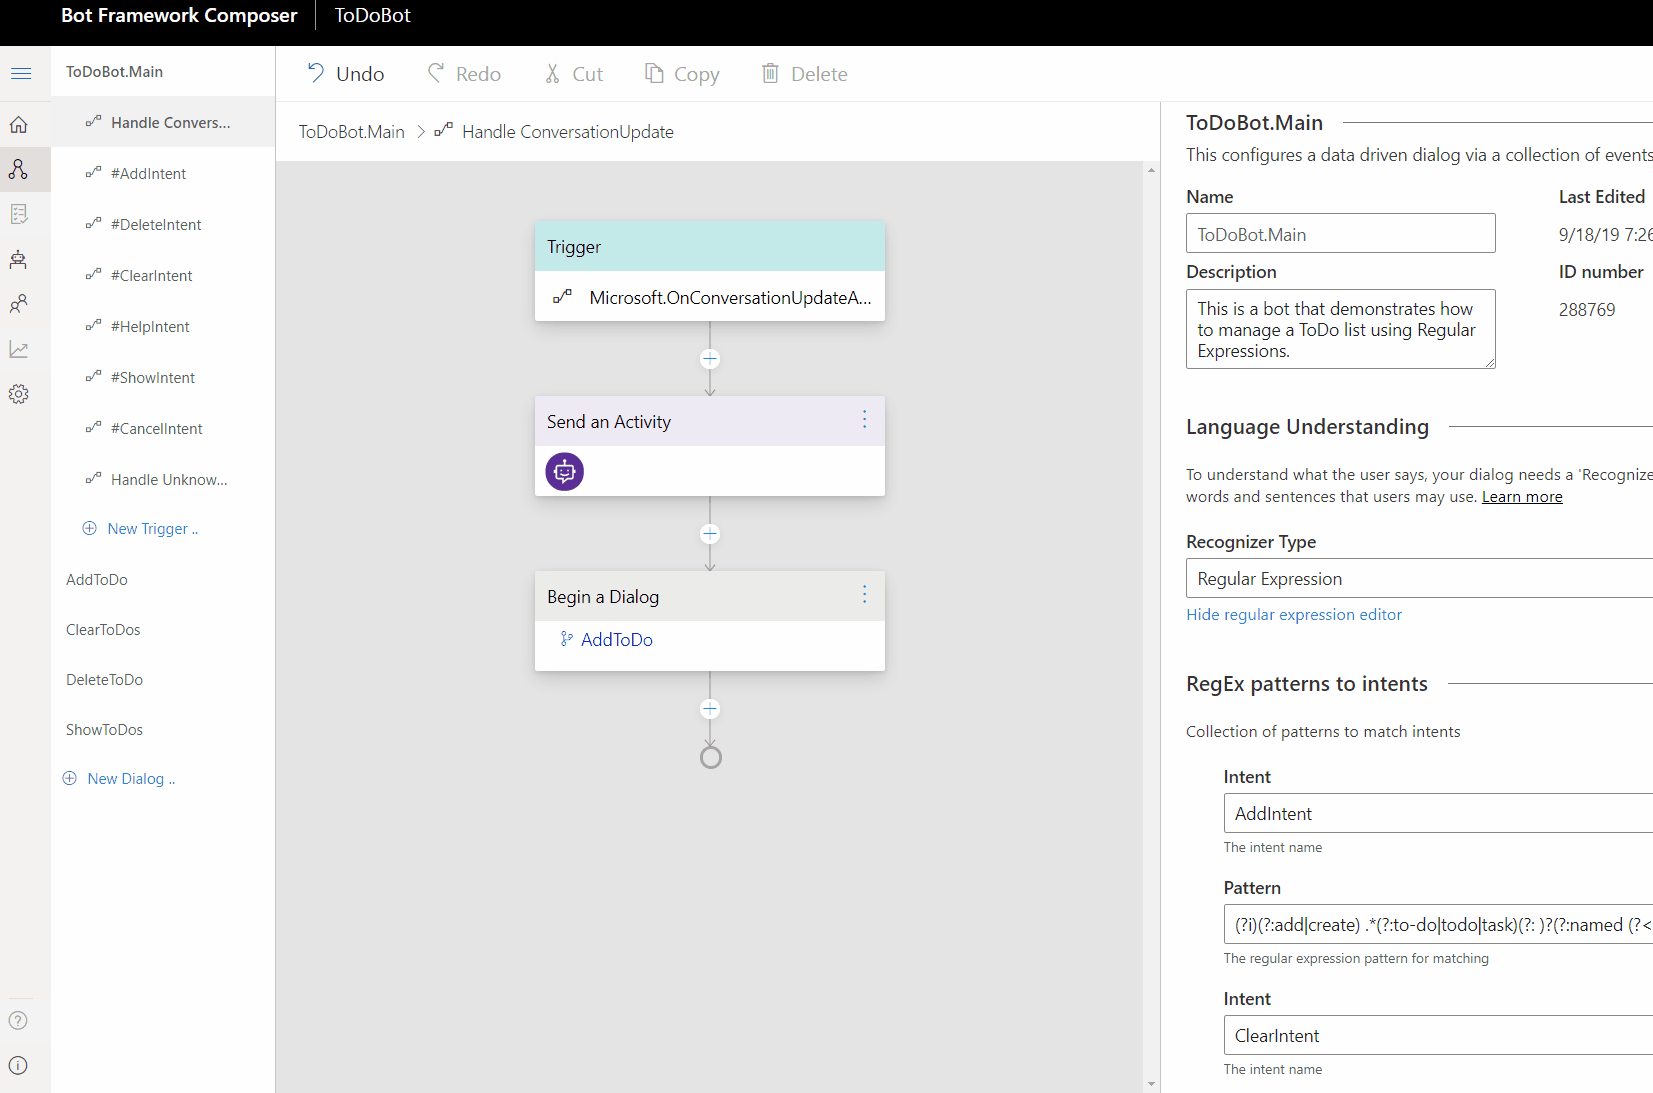1653x1093 pixels.
Task: Open Send an Activity options menu
Action: point(864,420)
